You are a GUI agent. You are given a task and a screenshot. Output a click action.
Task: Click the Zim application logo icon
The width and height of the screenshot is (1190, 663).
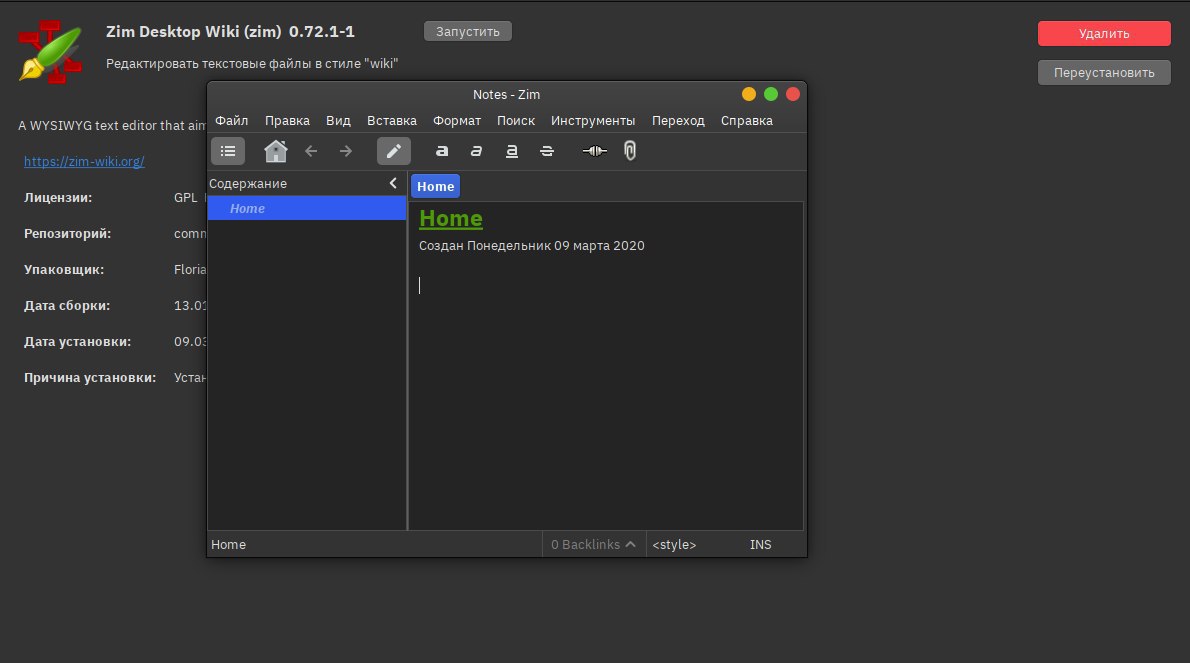pyautogui.click(x=51, y=52)
